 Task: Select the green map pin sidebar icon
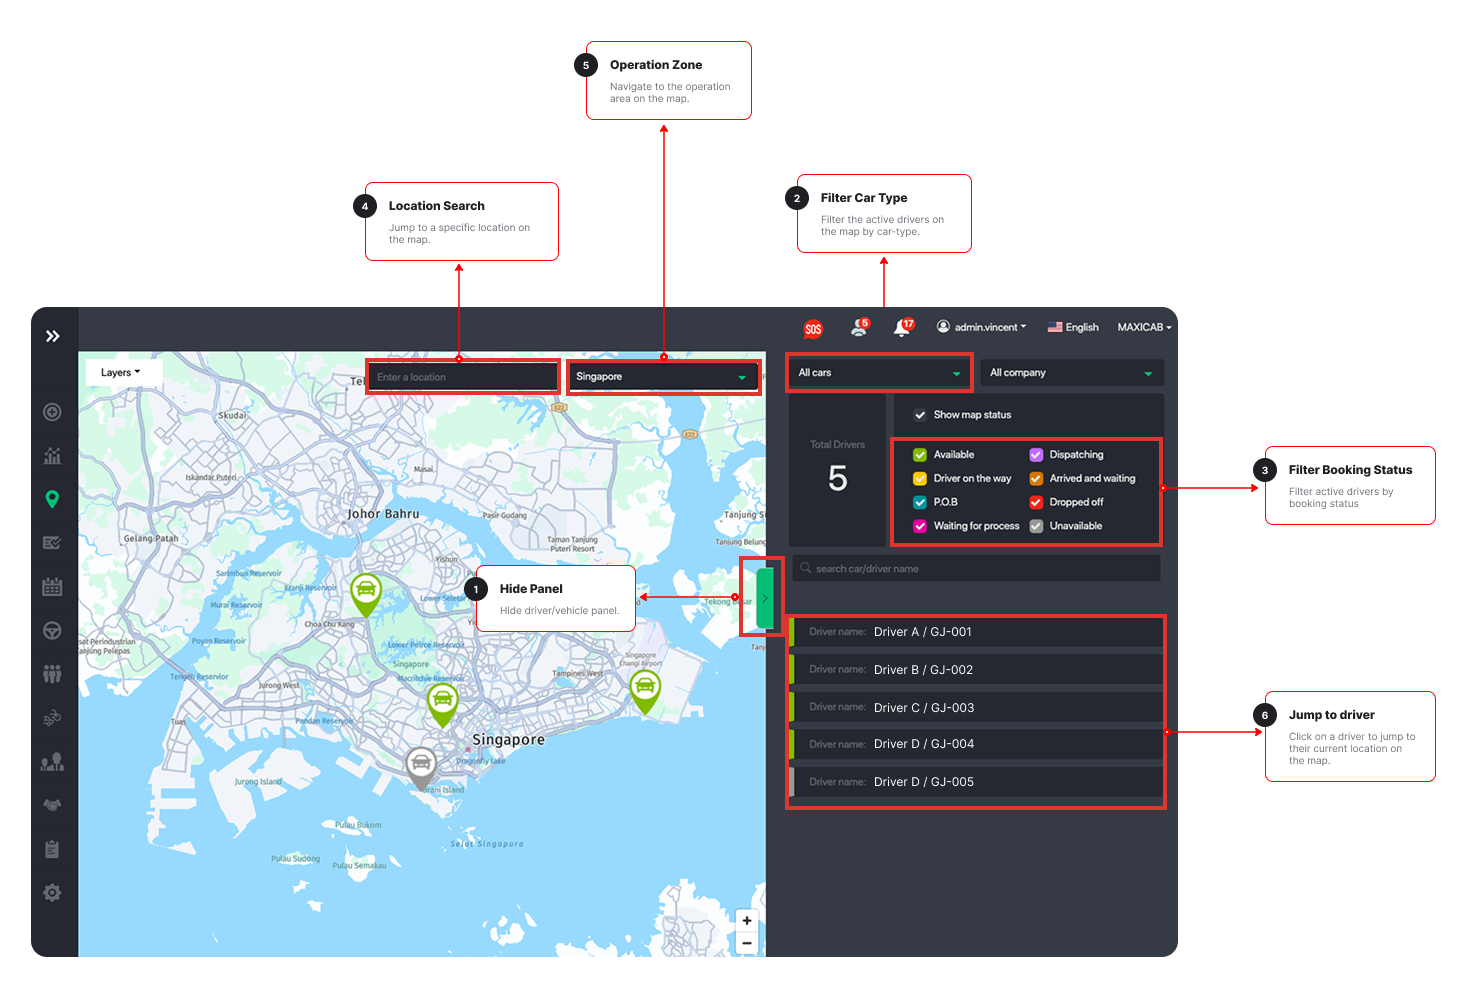coord(53,499)
